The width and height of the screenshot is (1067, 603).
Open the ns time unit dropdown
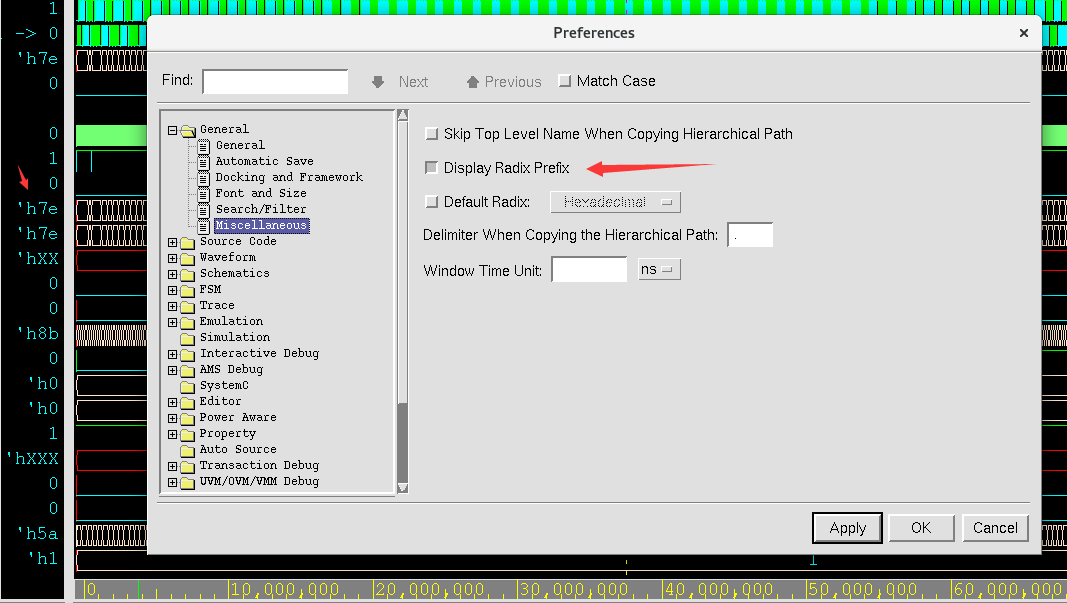click(x=659, y=270)
